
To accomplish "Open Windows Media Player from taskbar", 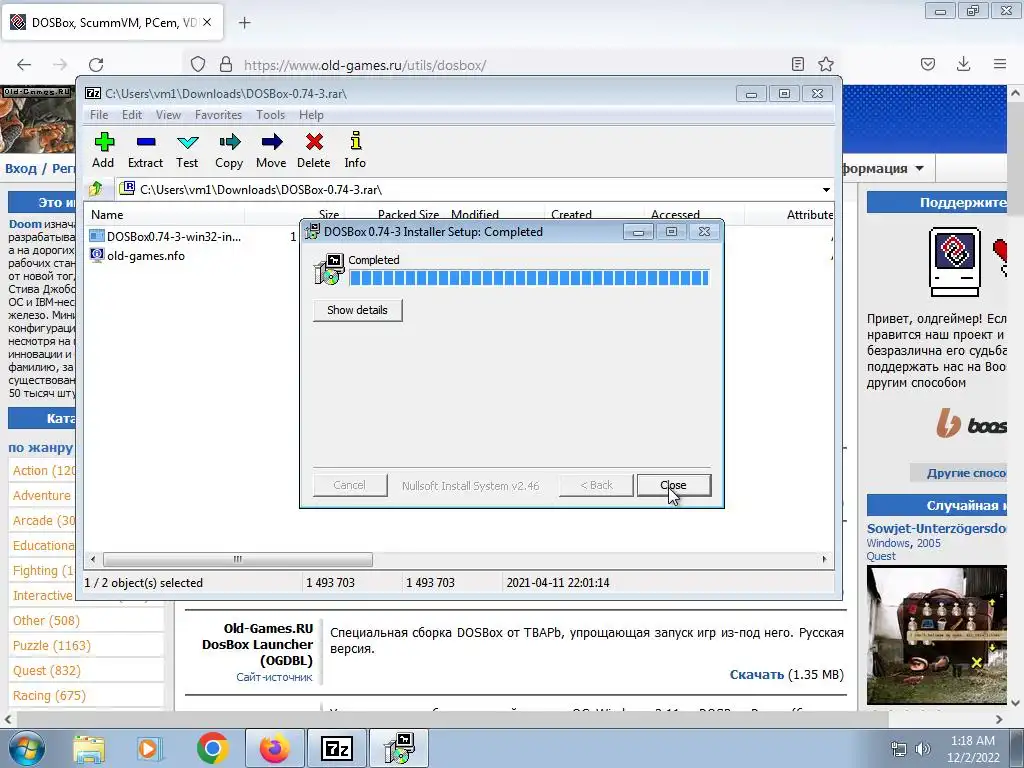I will point(149,748).
